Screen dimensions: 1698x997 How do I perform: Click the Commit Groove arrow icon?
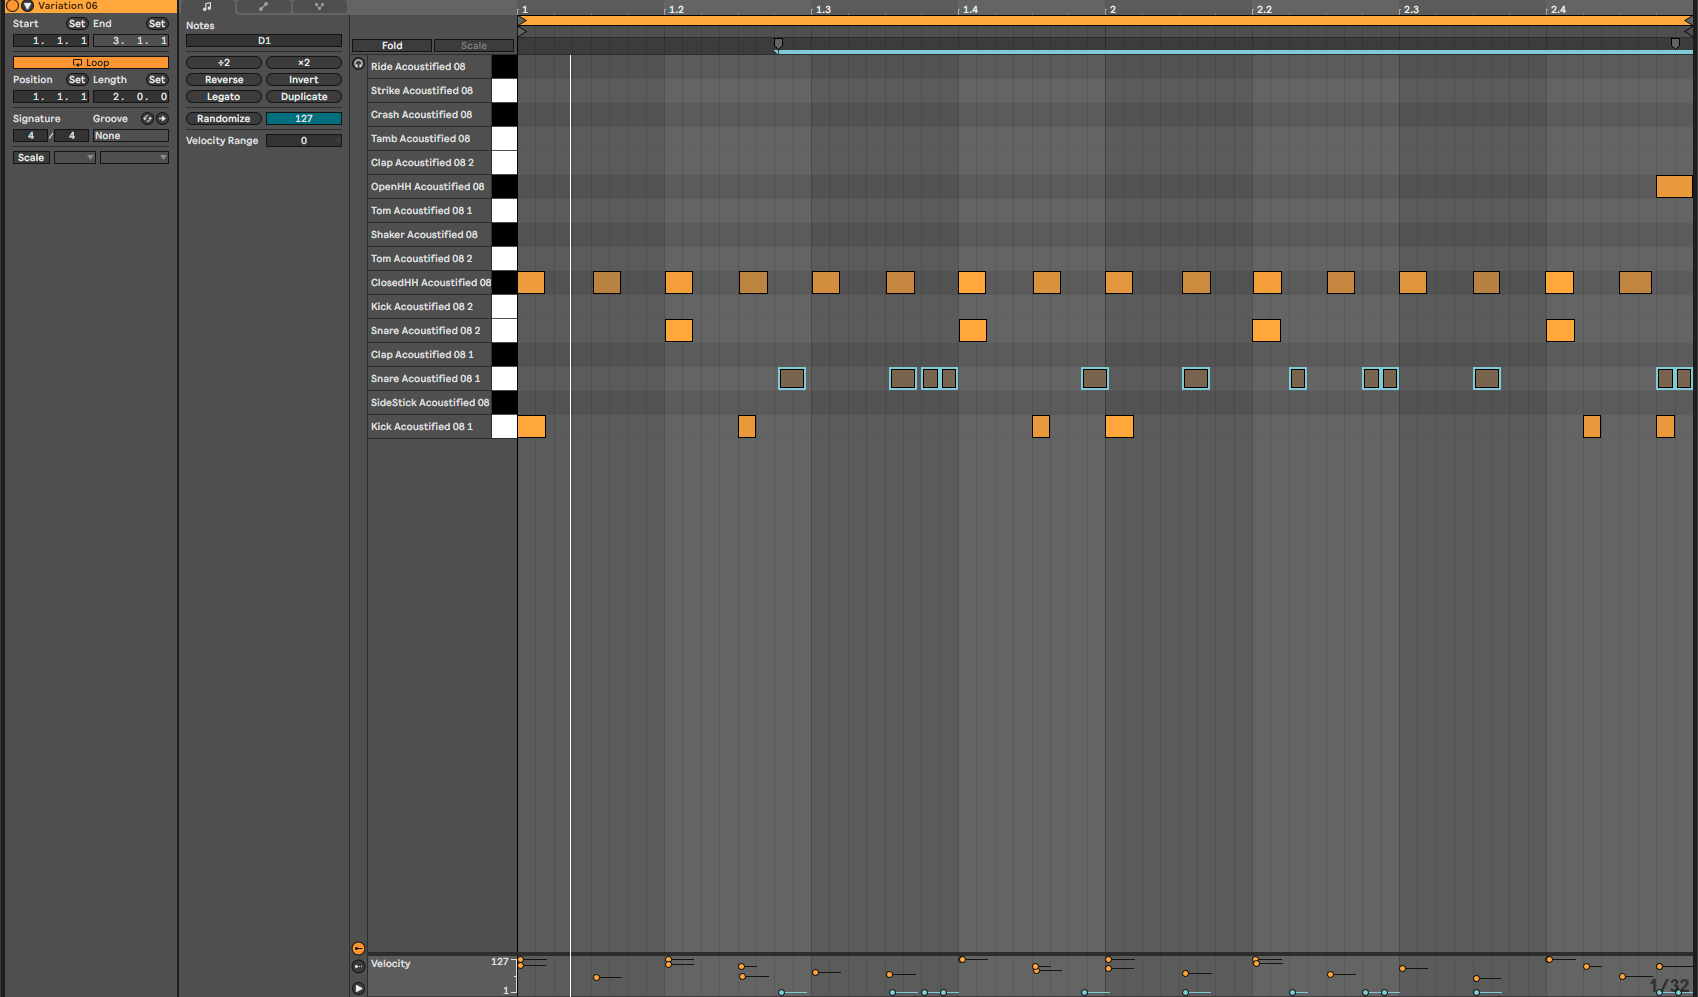point(162,118)
